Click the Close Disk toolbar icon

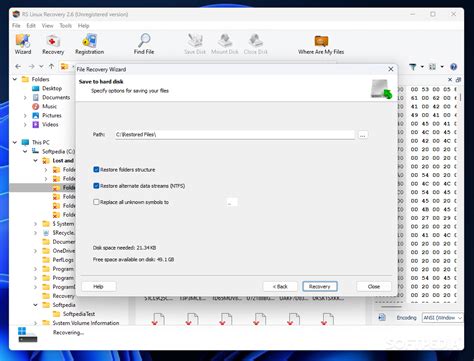click(x=256, y=44)
